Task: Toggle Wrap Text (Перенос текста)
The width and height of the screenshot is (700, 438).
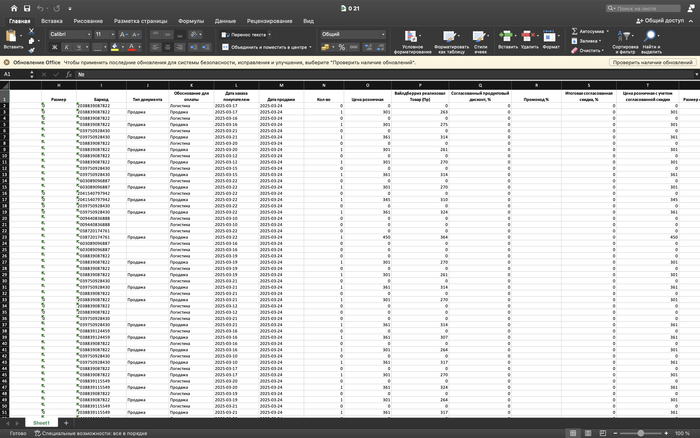Action: 245,34
